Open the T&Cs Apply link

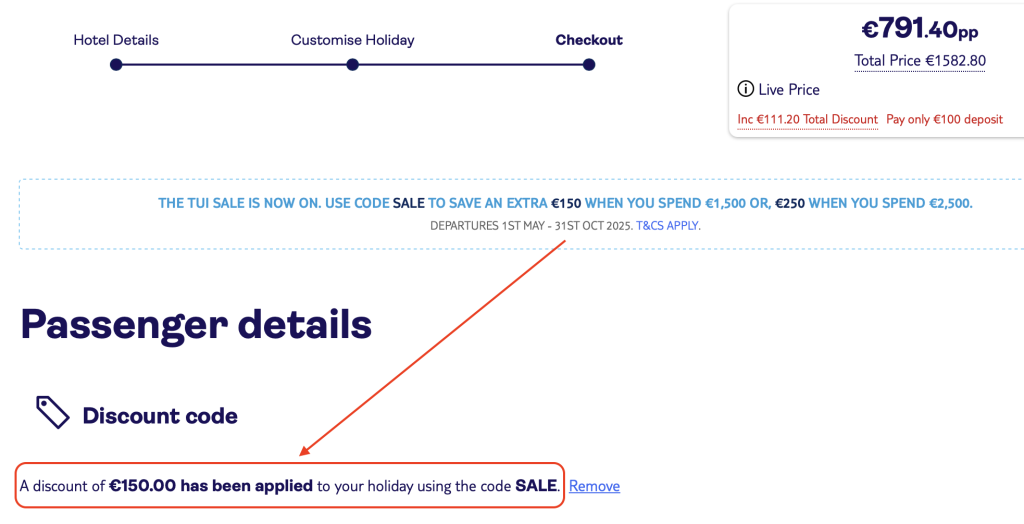667,225
